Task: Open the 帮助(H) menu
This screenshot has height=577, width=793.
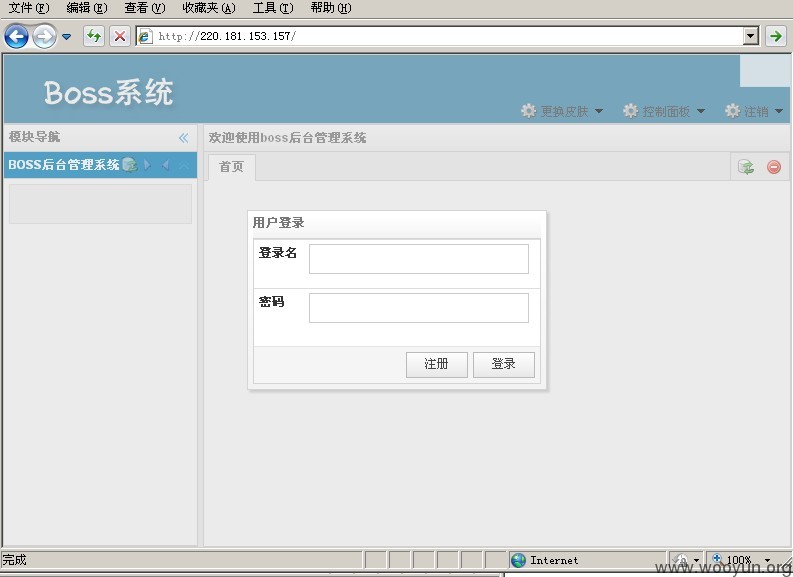Action: [x=331, y=8]
